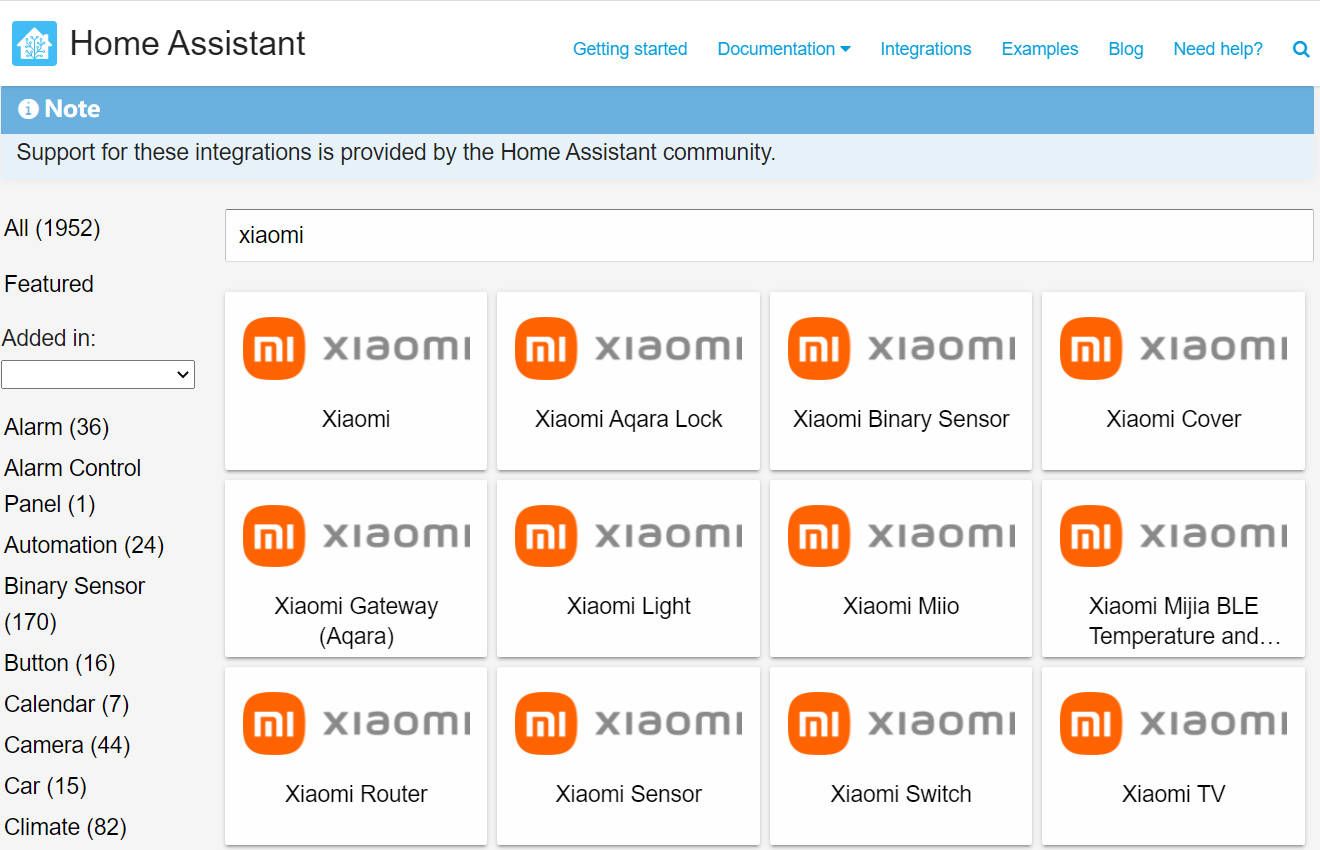Open the 'Xiaomi Sensor' title
This screenshot has width=1320, height=850.
point(628,794)
